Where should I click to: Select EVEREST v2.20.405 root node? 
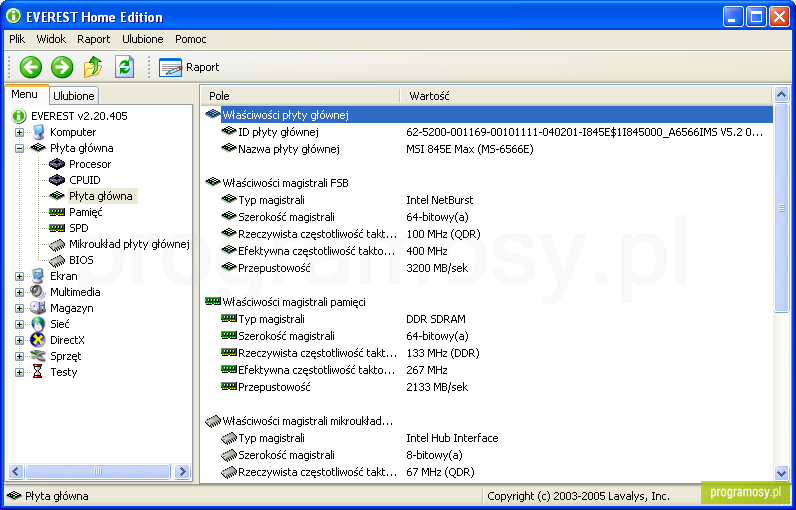coord(79,116)
